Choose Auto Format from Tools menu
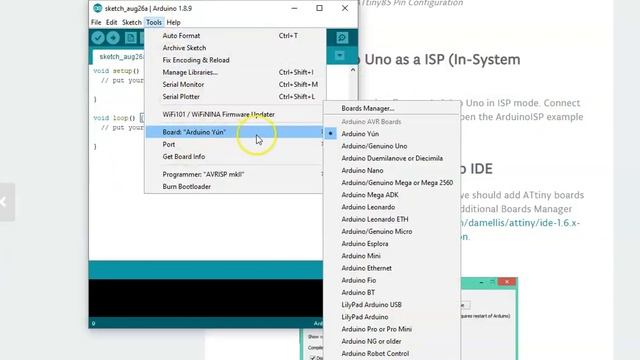The image size is (640, 360). click(x=236, y=36)
